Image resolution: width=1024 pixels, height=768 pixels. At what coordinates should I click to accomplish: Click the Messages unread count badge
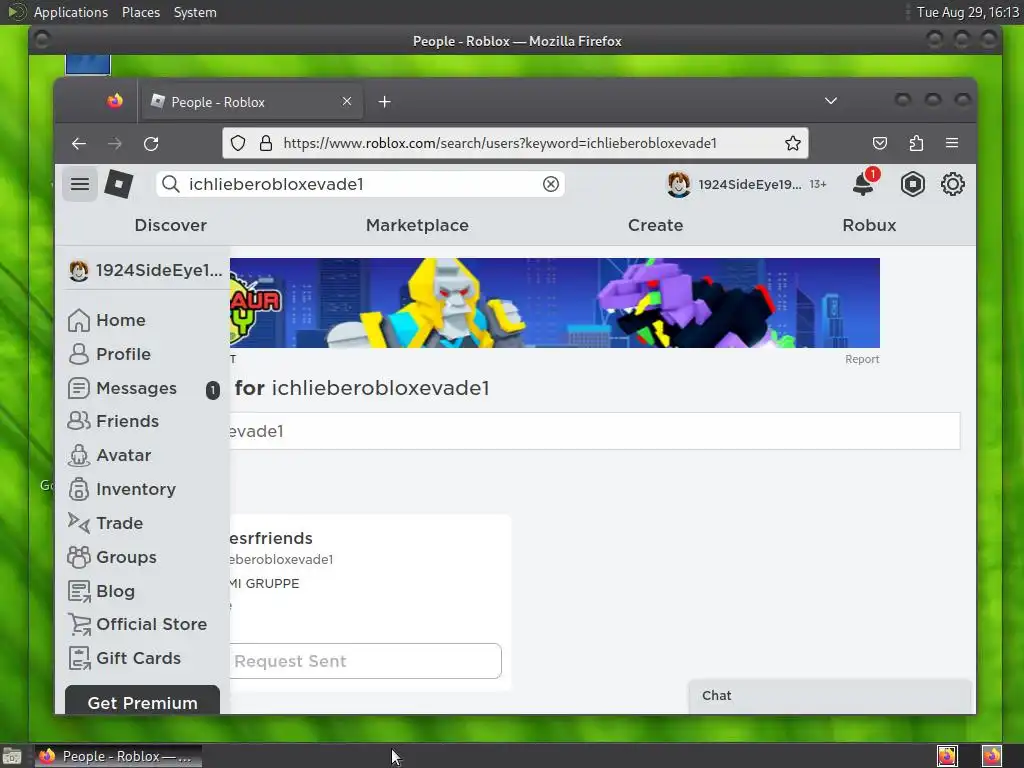coord(213,390)
